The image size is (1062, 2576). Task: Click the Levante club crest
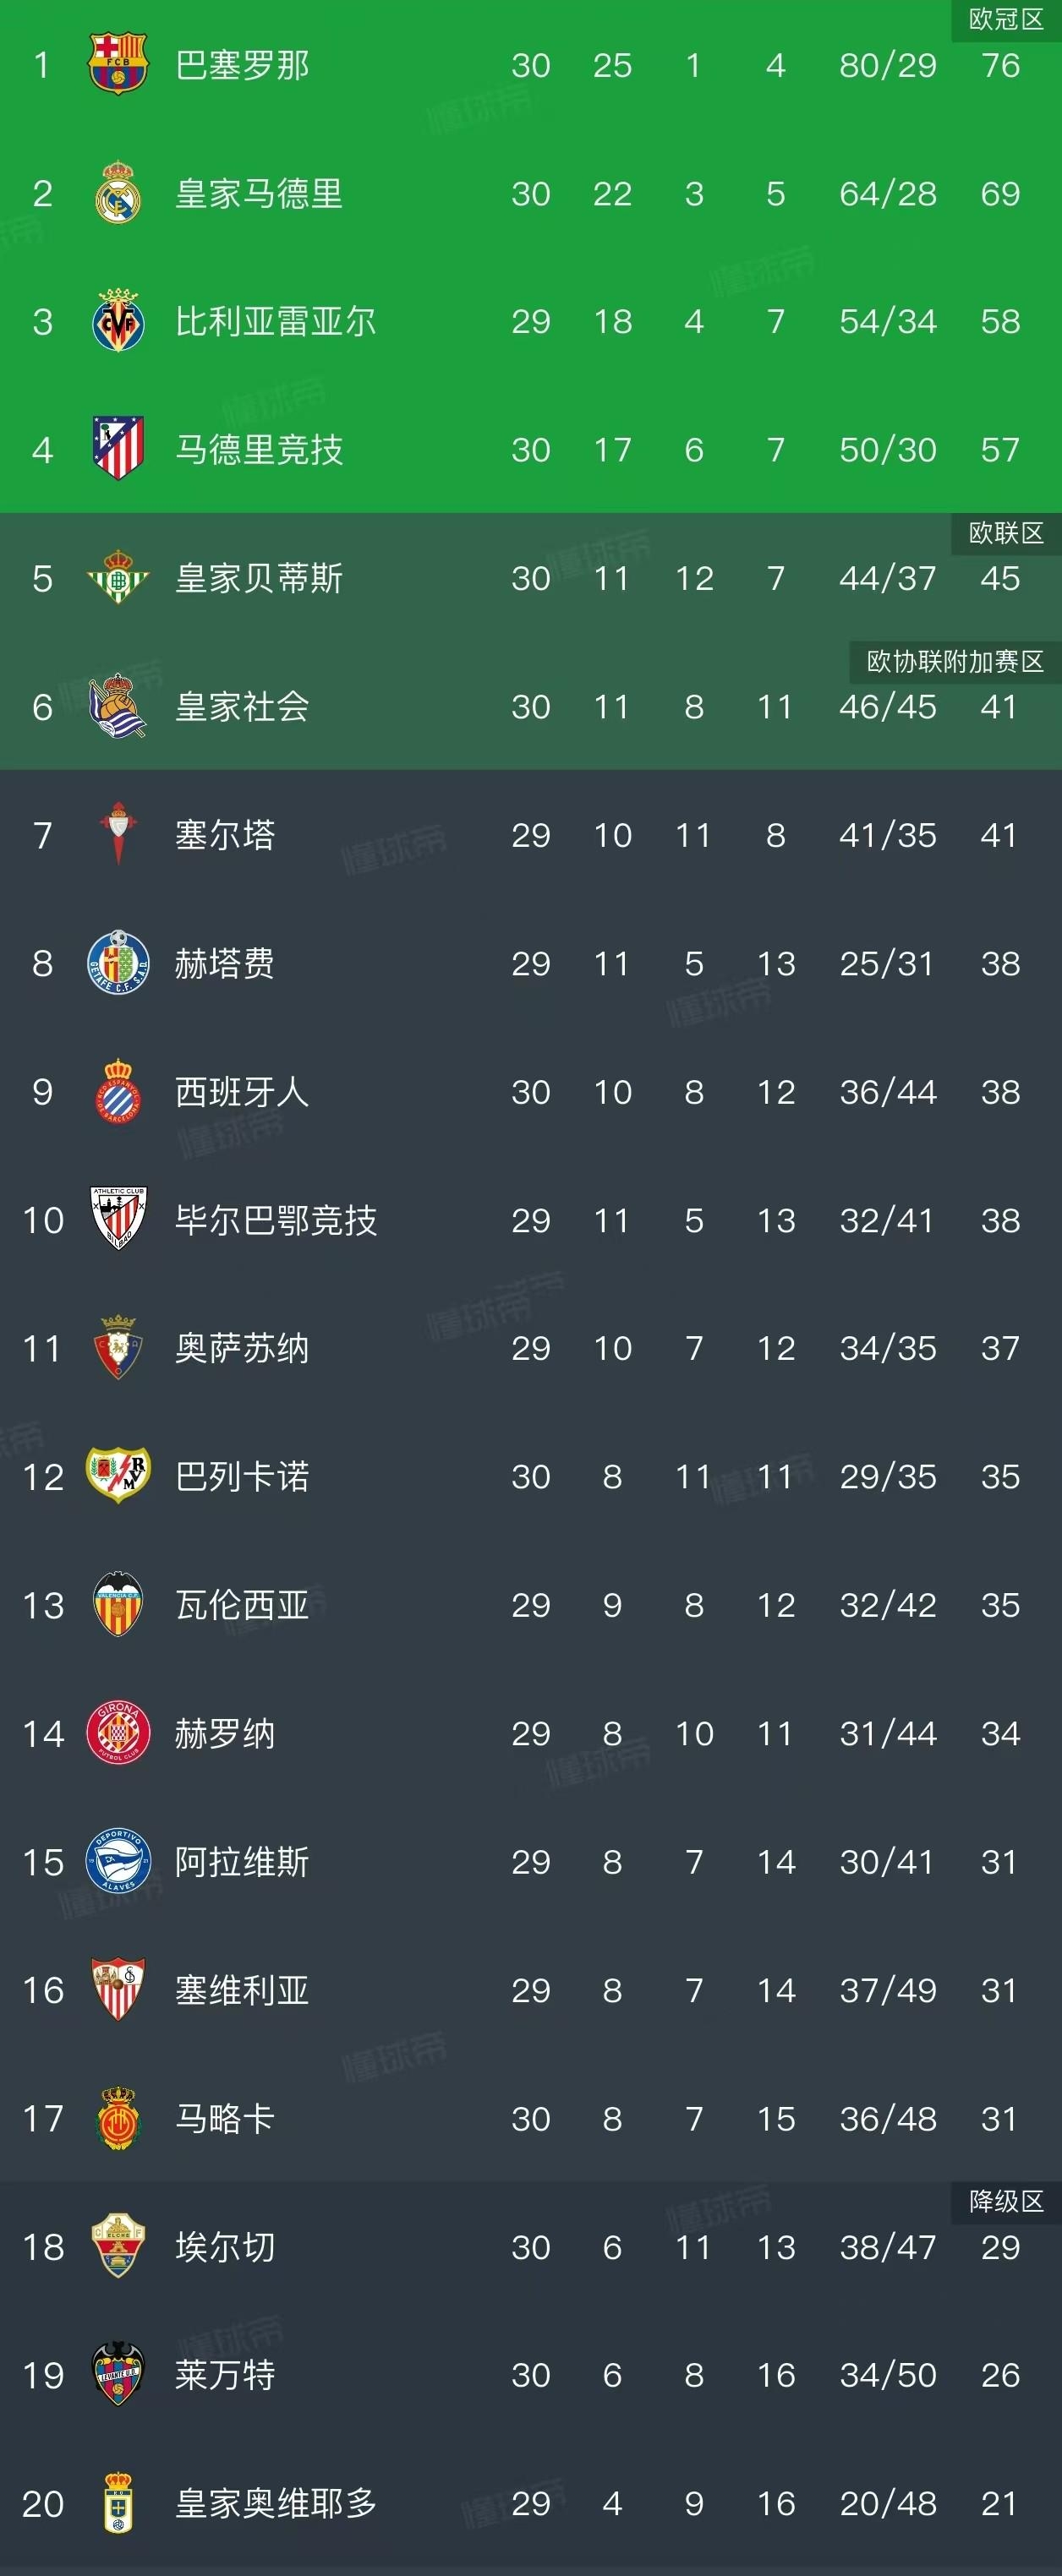tap(120, 2375)
